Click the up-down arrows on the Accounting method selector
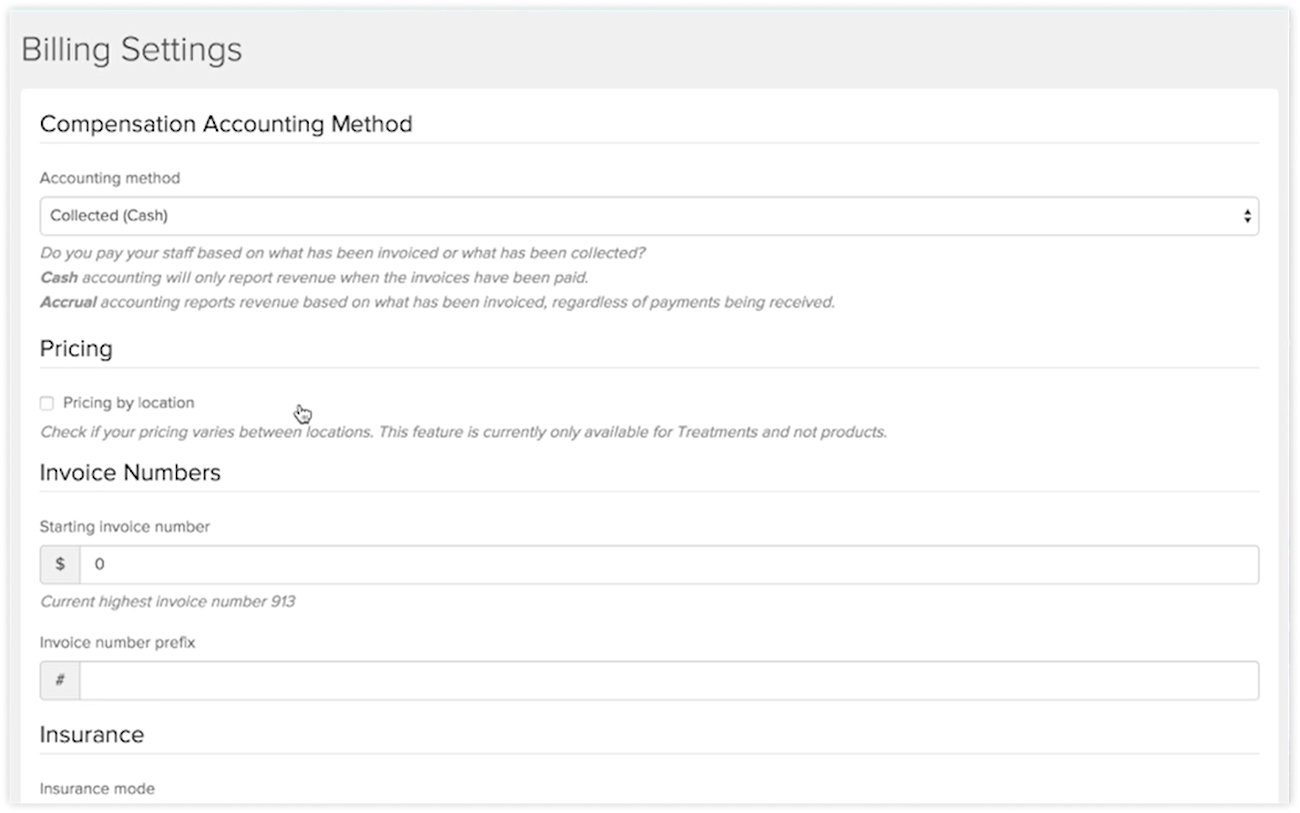Image resolution: width=1300 pixels, height=813 pixels. click(1246, 215)
